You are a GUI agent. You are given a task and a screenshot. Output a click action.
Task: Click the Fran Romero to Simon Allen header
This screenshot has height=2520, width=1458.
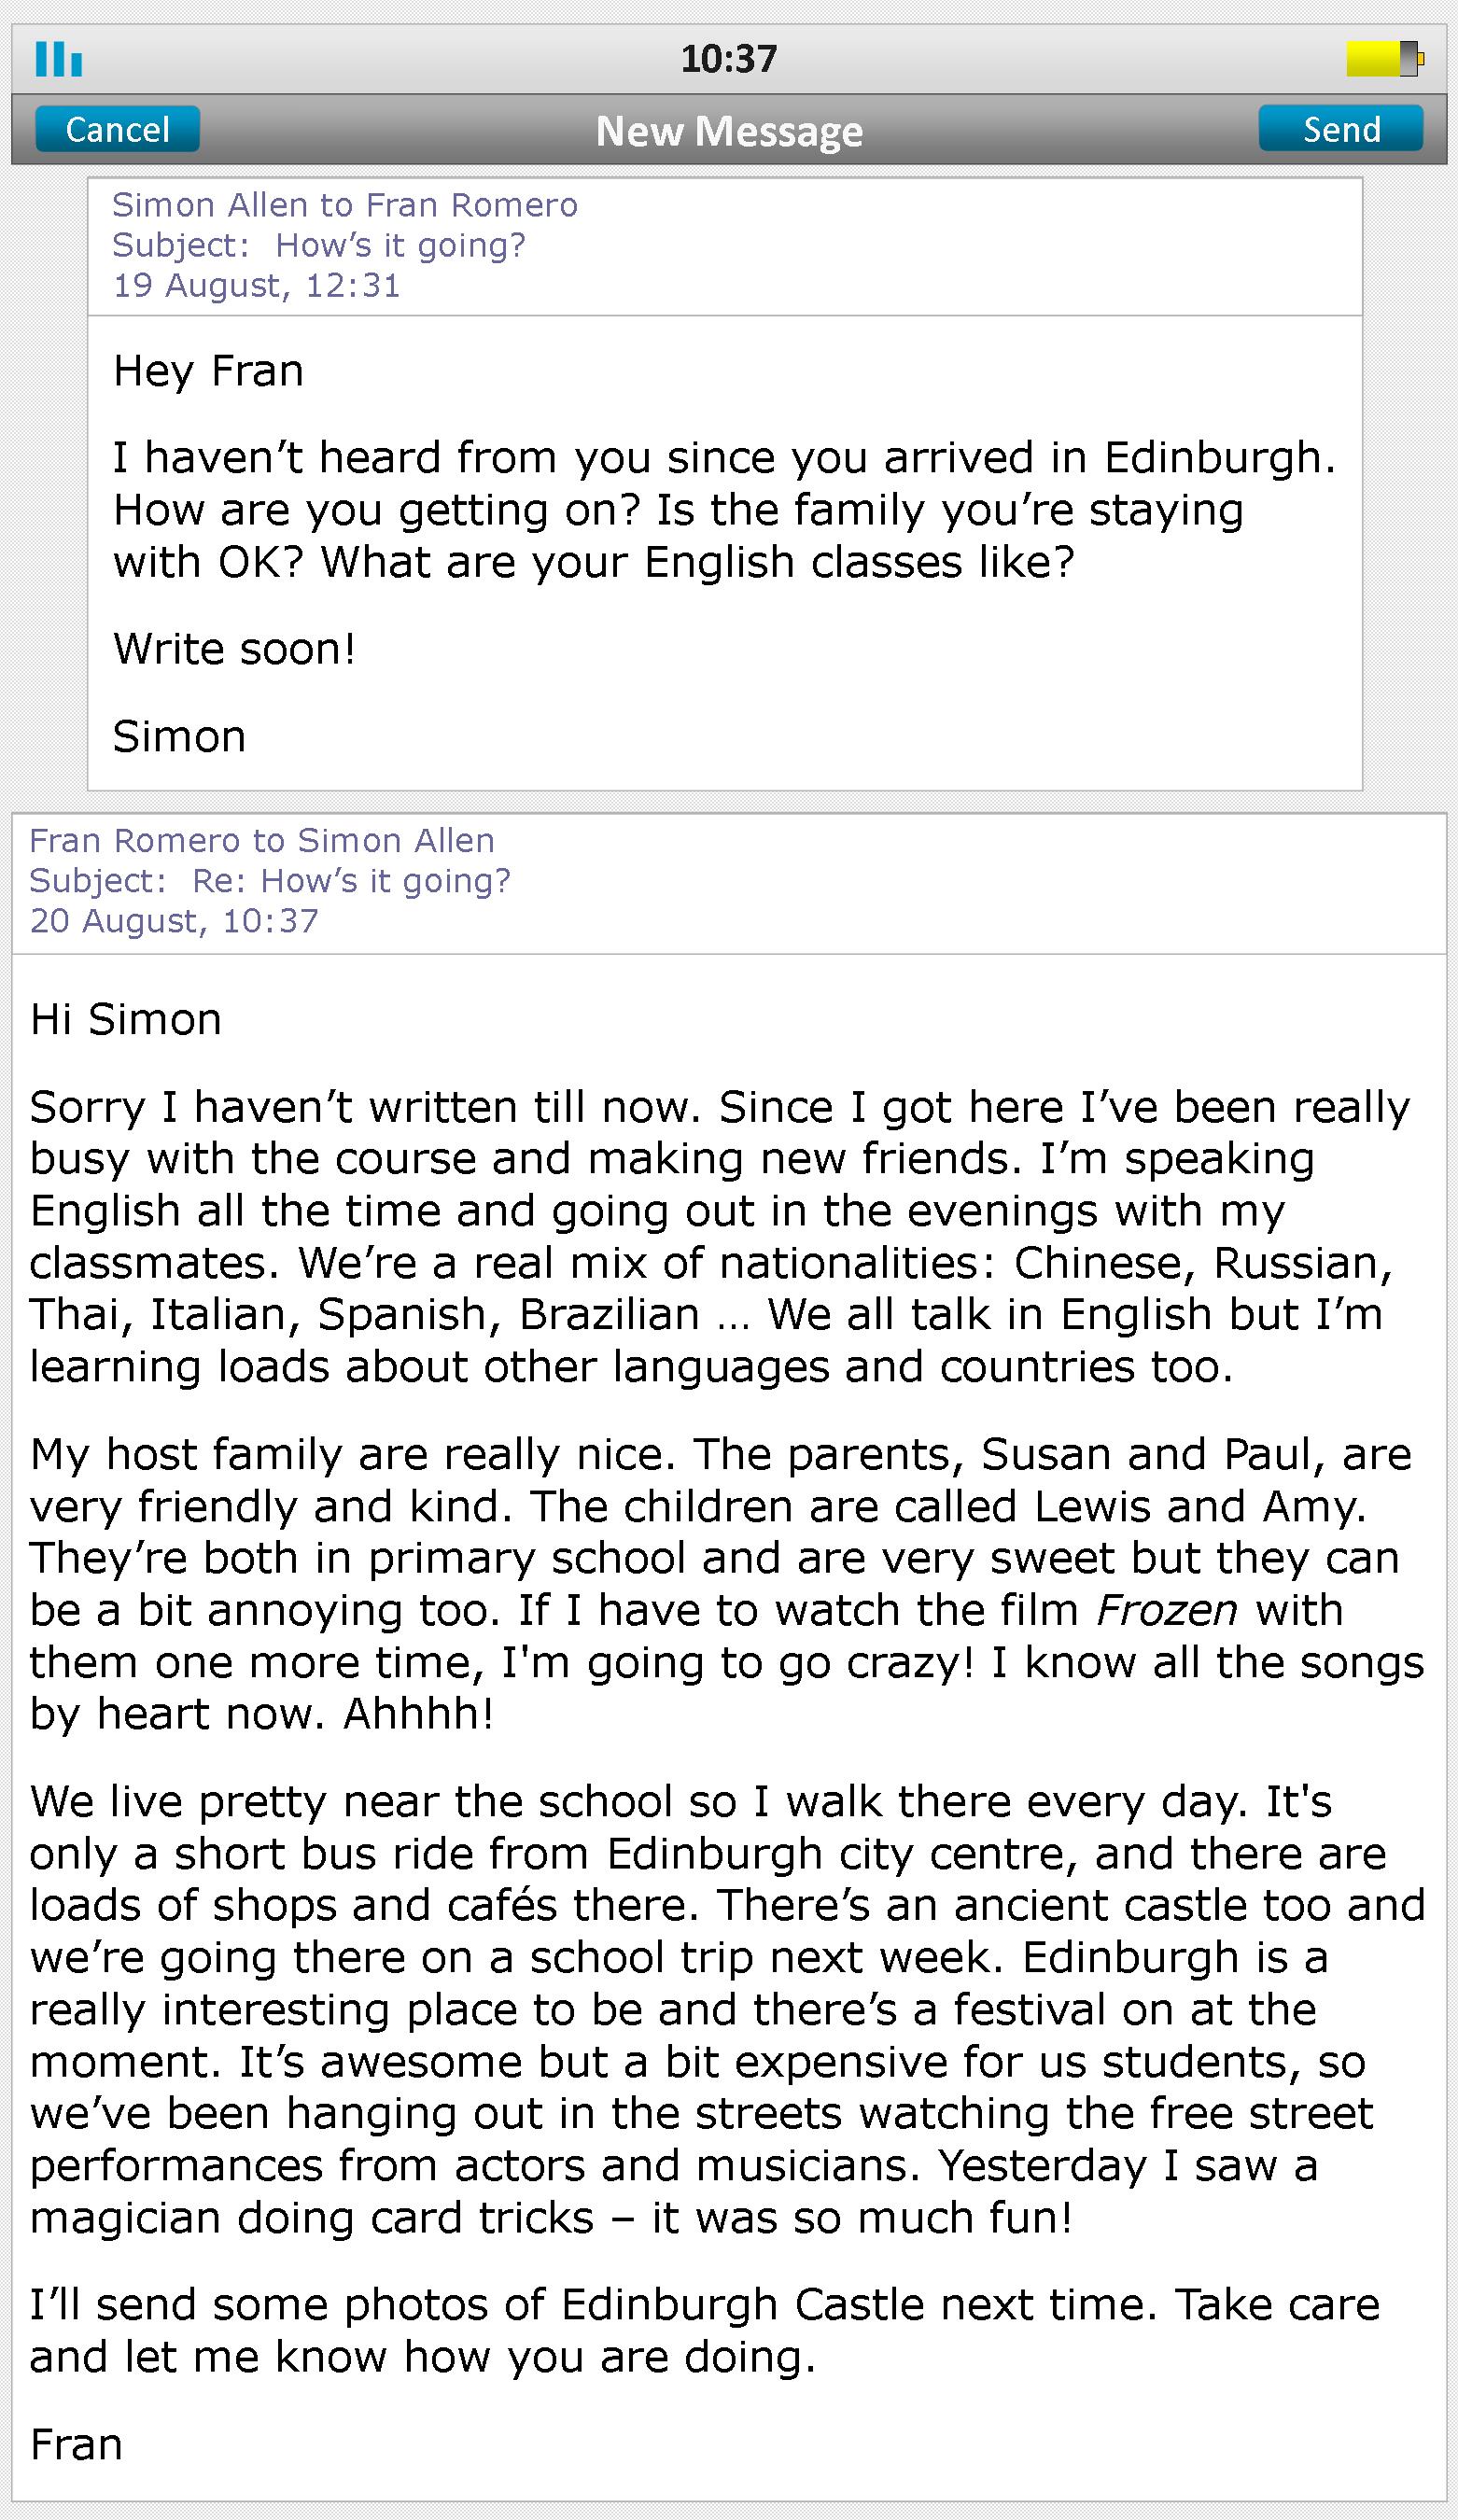click(x=262, y=841)
